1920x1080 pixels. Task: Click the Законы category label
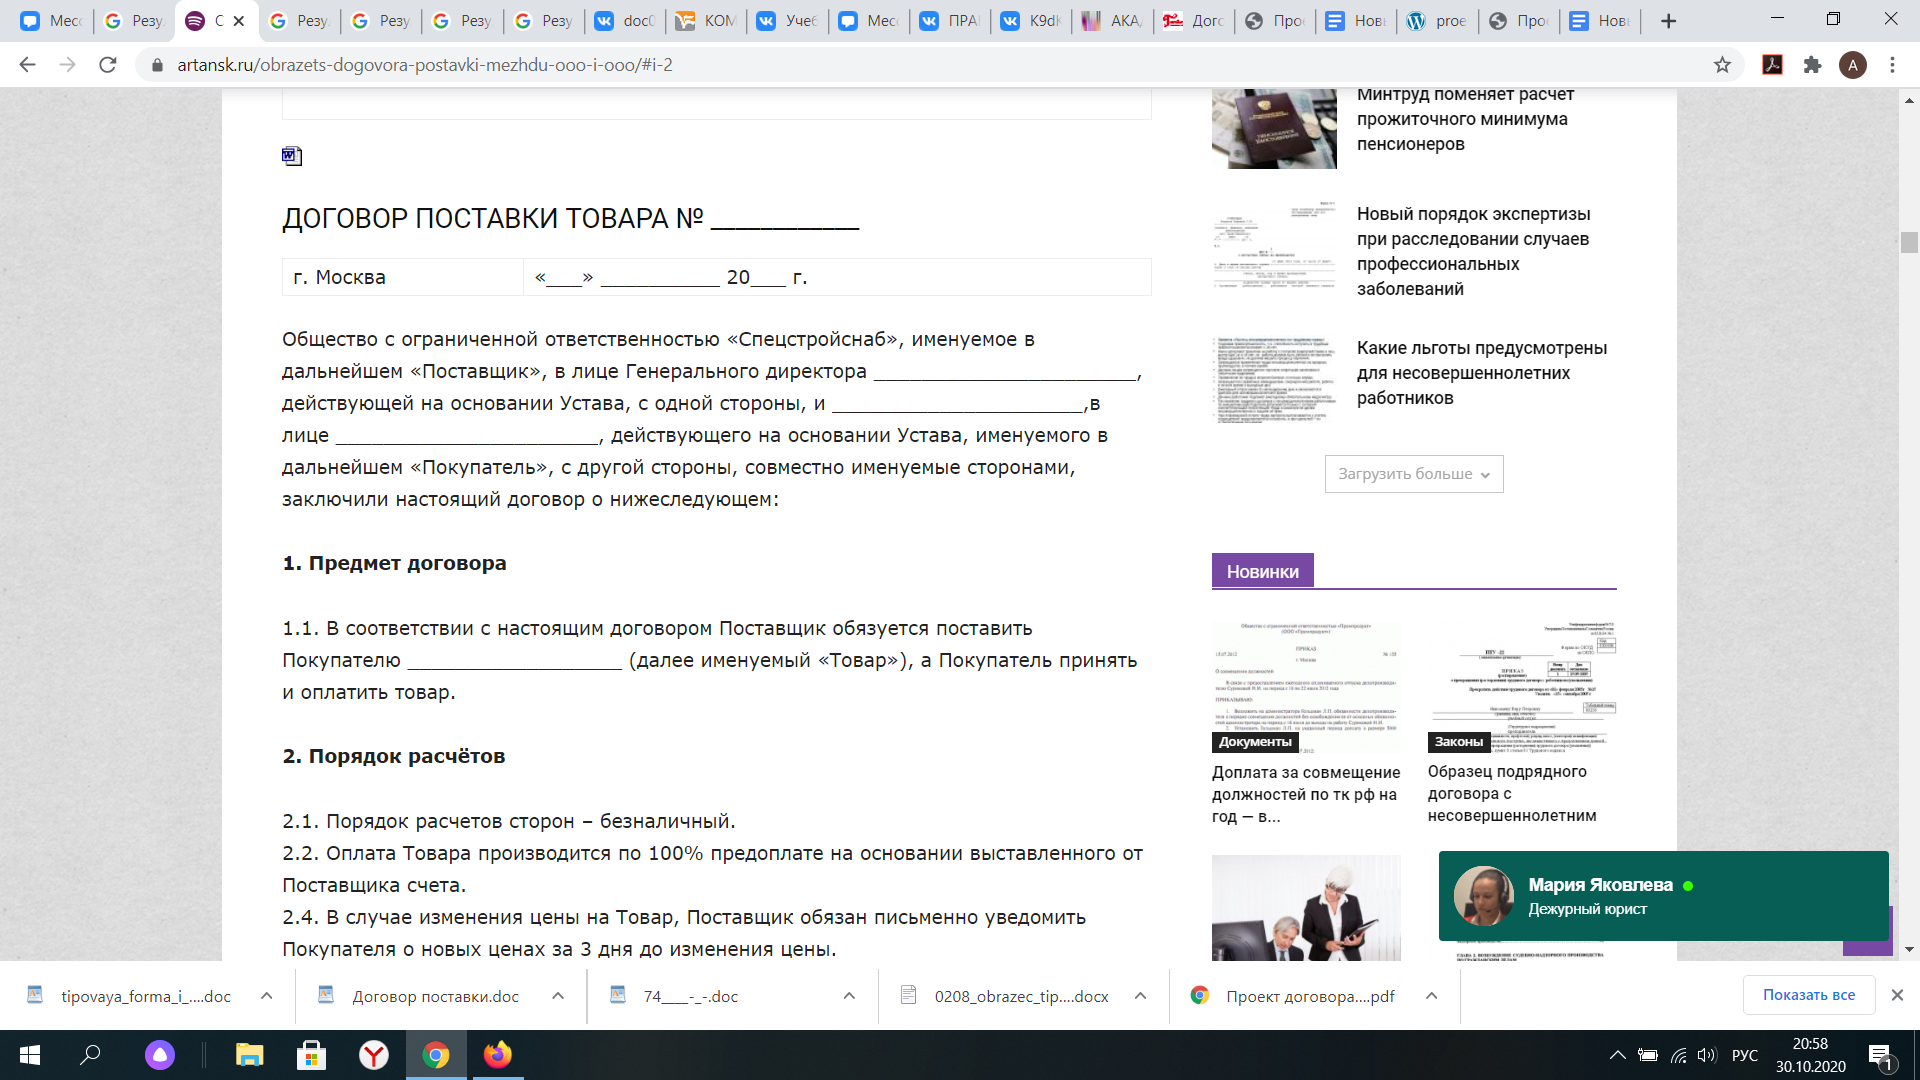point(1459,742)
